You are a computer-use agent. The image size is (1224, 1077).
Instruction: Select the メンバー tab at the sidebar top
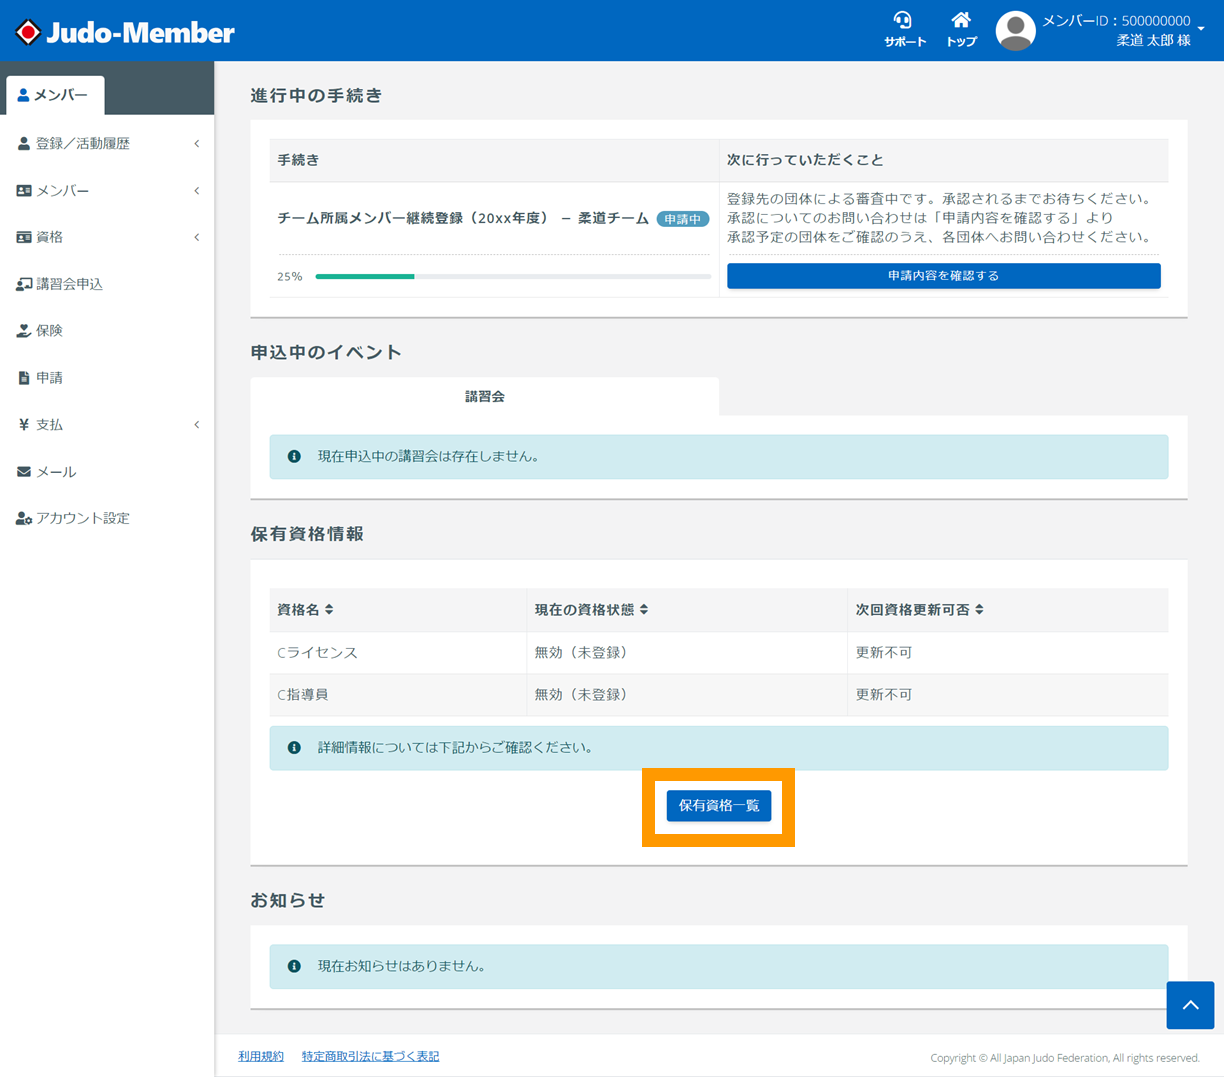pyautogui.click(x=55, y=95)
